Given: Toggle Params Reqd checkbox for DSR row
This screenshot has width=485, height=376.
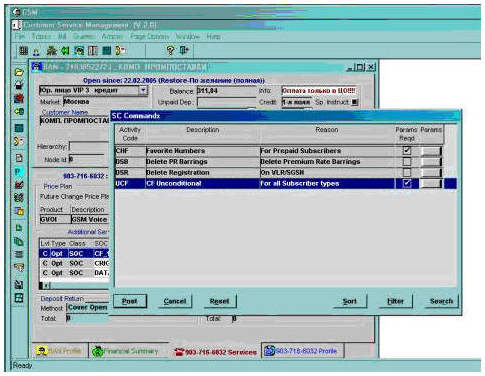Looking at the screenshot, I should point(407,172).
